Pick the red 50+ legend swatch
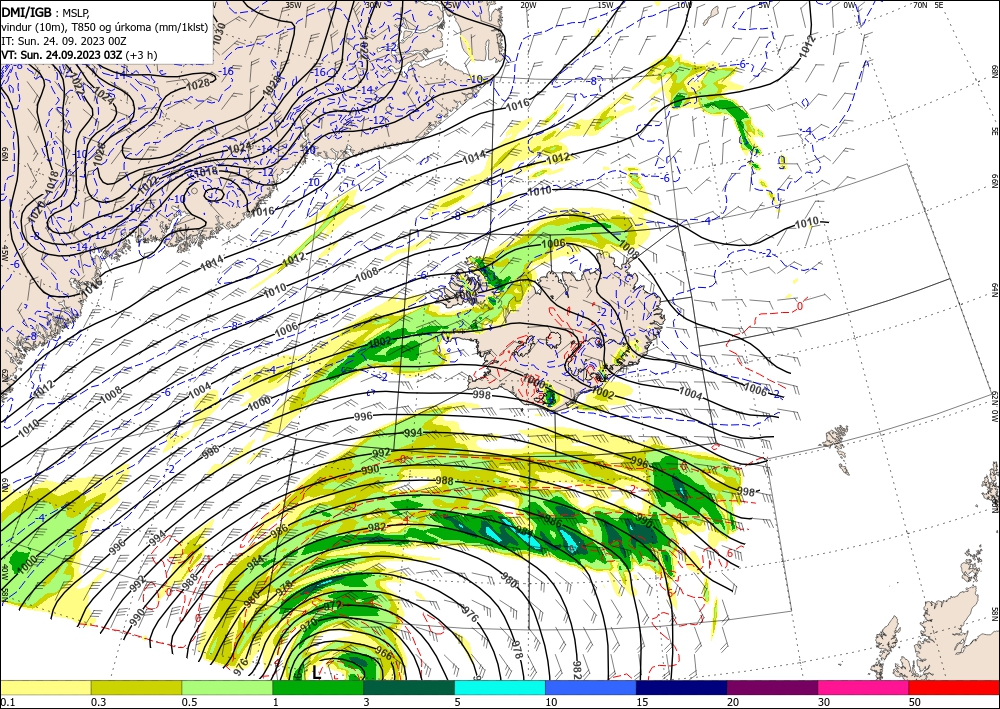This screenshot has height=709, width=1000. 954,687
